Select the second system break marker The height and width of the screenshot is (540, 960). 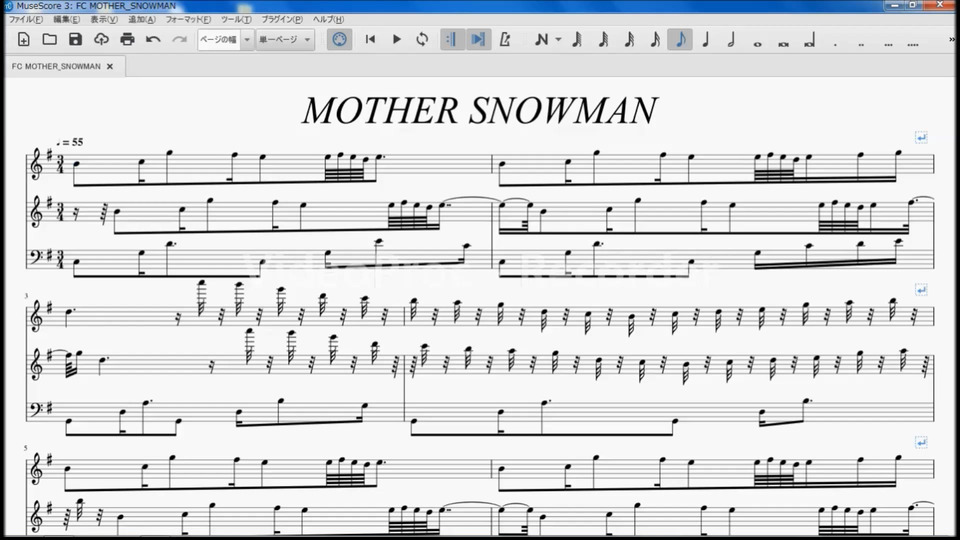tap(921, 289)
